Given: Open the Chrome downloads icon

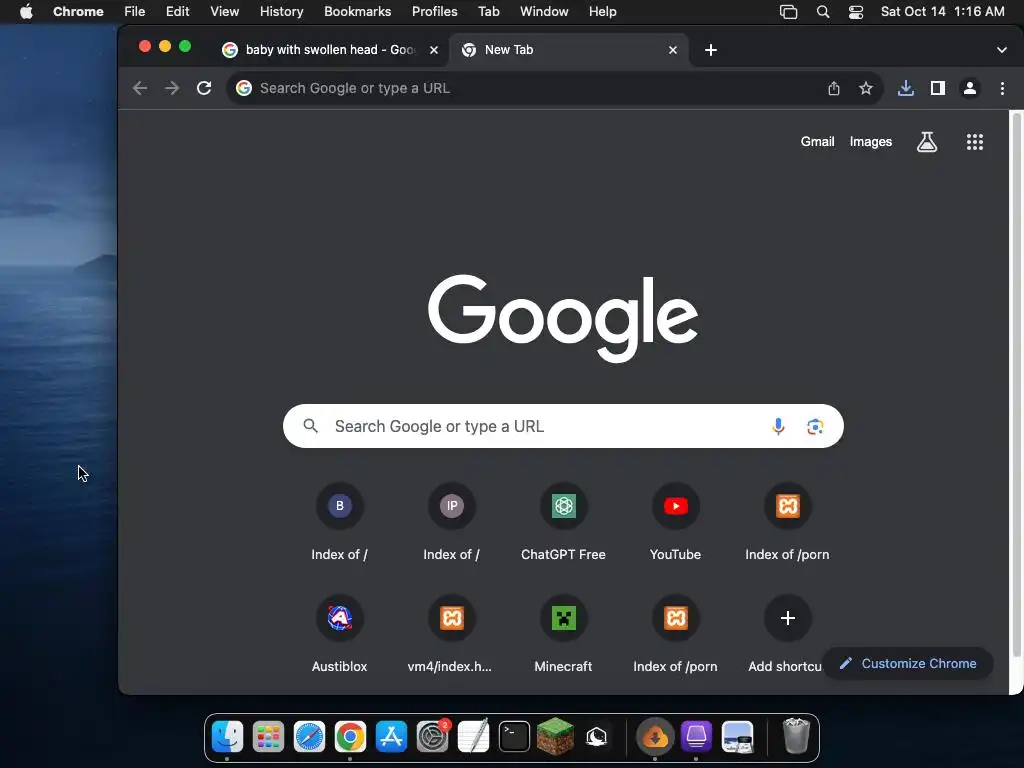Looking at the screenshot, I should click(x=905, y=88).
